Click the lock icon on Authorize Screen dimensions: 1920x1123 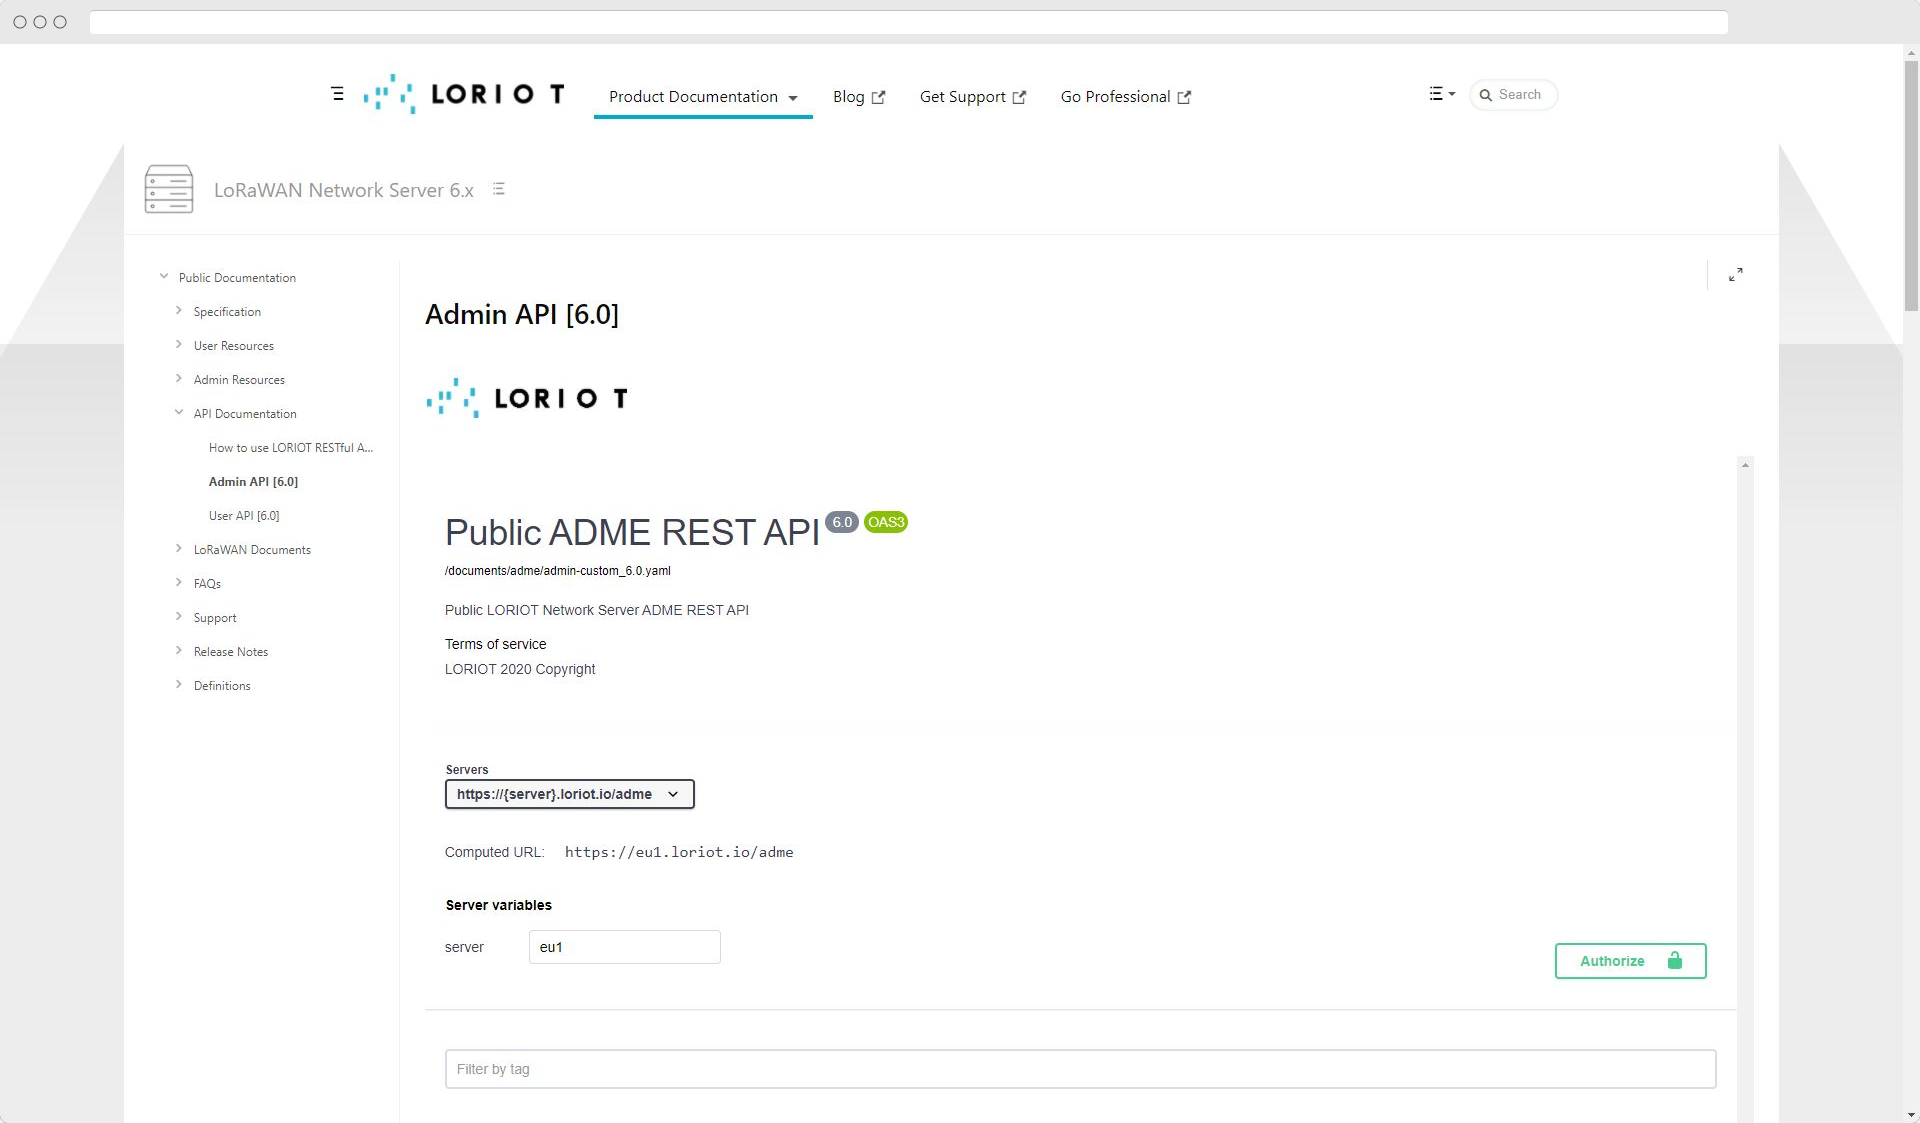pyautogui.click(x=1675, y=960)
